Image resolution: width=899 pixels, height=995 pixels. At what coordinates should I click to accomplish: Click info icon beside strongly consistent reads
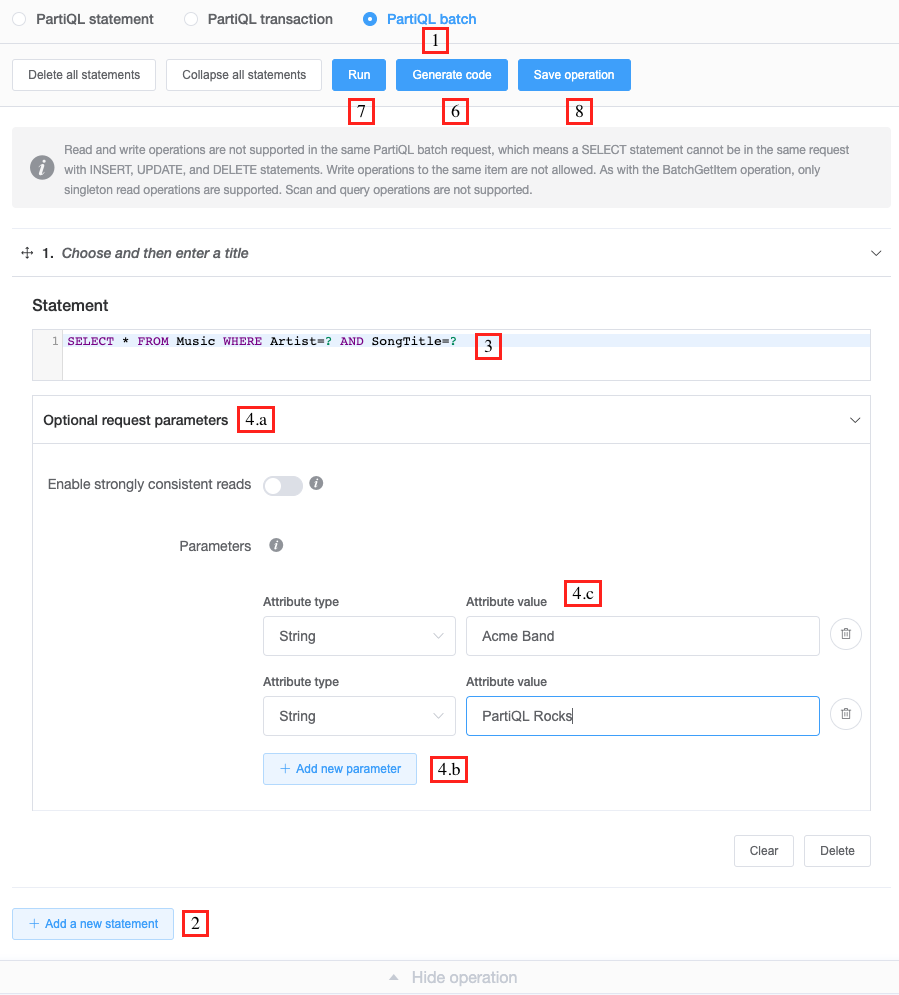[x=316, y=483]
